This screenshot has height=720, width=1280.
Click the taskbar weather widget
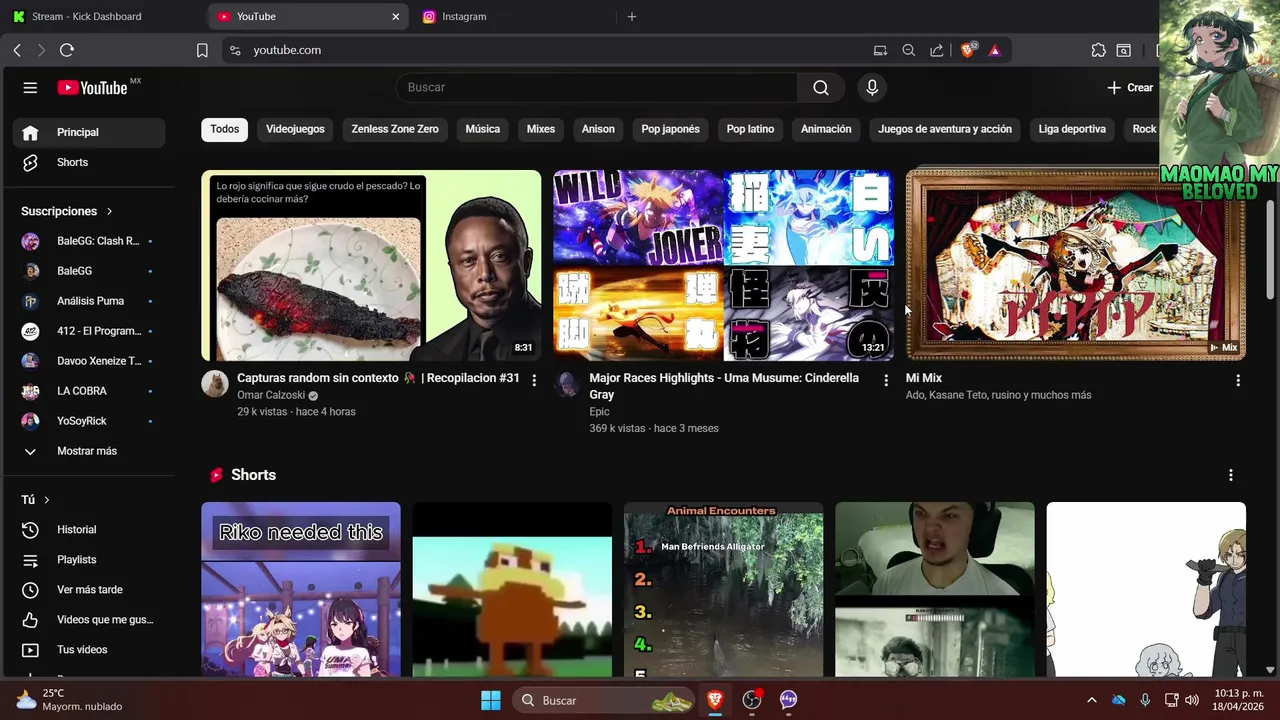69,700
